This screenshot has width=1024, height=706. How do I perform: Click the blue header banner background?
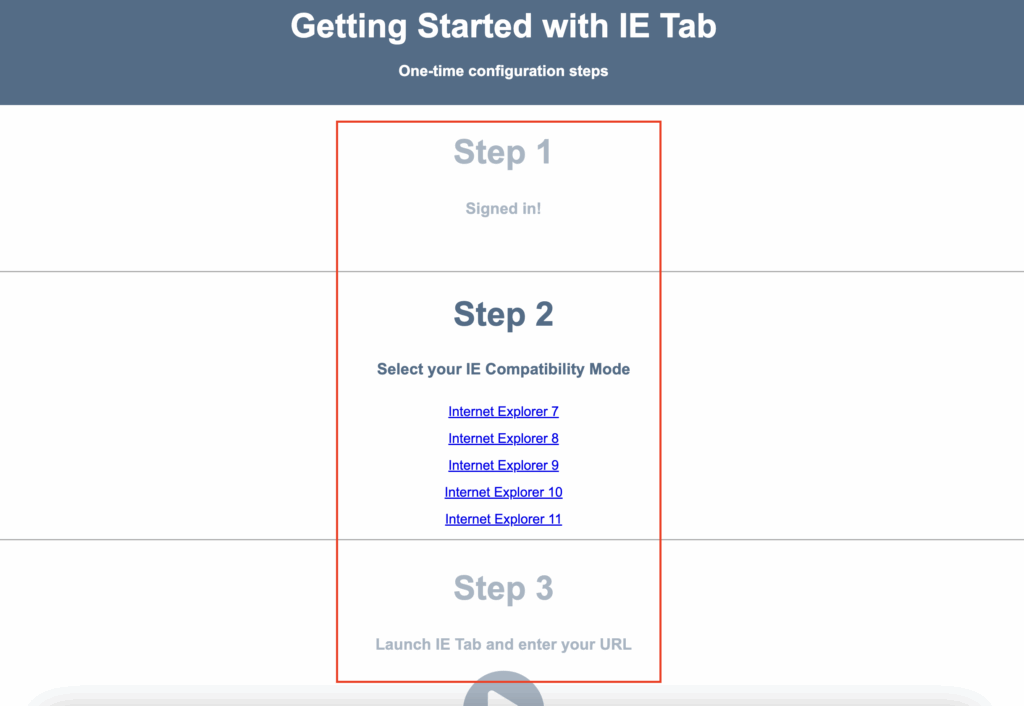144,52
